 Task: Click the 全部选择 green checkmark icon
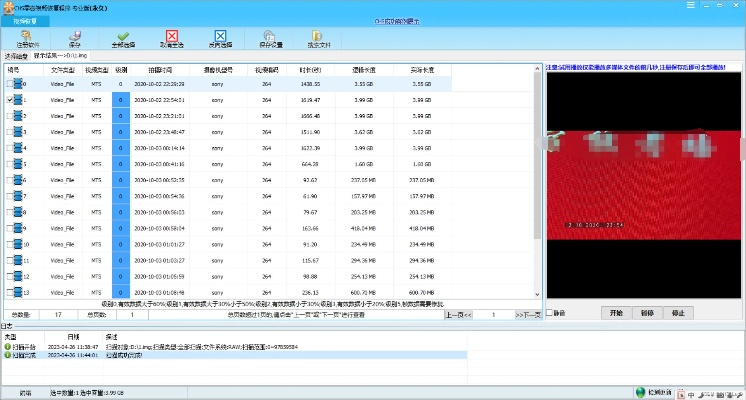[x=123, y=38]
